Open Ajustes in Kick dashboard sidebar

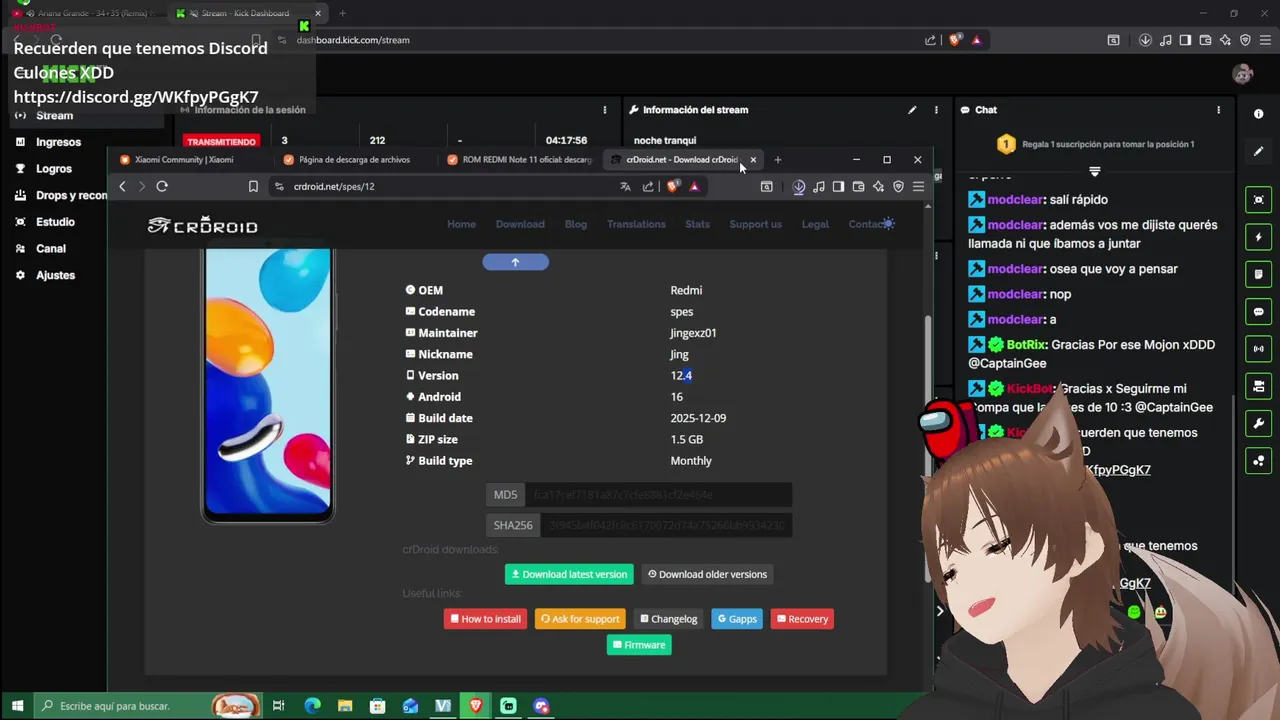click(55, 275)
